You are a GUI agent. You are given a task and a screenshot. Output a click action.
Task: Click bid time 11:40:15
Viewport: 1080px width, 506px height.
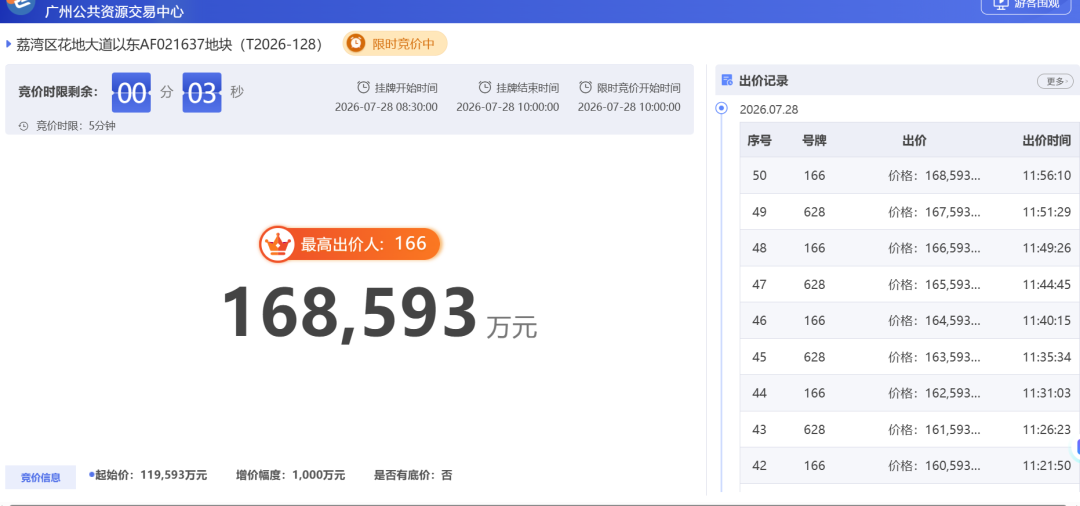(x=1046, y=321)
